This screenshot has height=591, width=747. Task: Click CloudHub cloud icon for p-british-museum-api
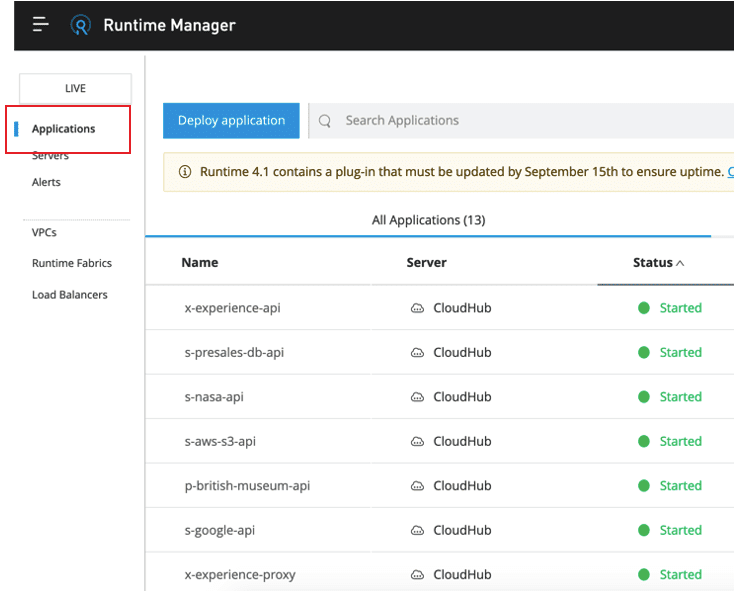(417, 486)
